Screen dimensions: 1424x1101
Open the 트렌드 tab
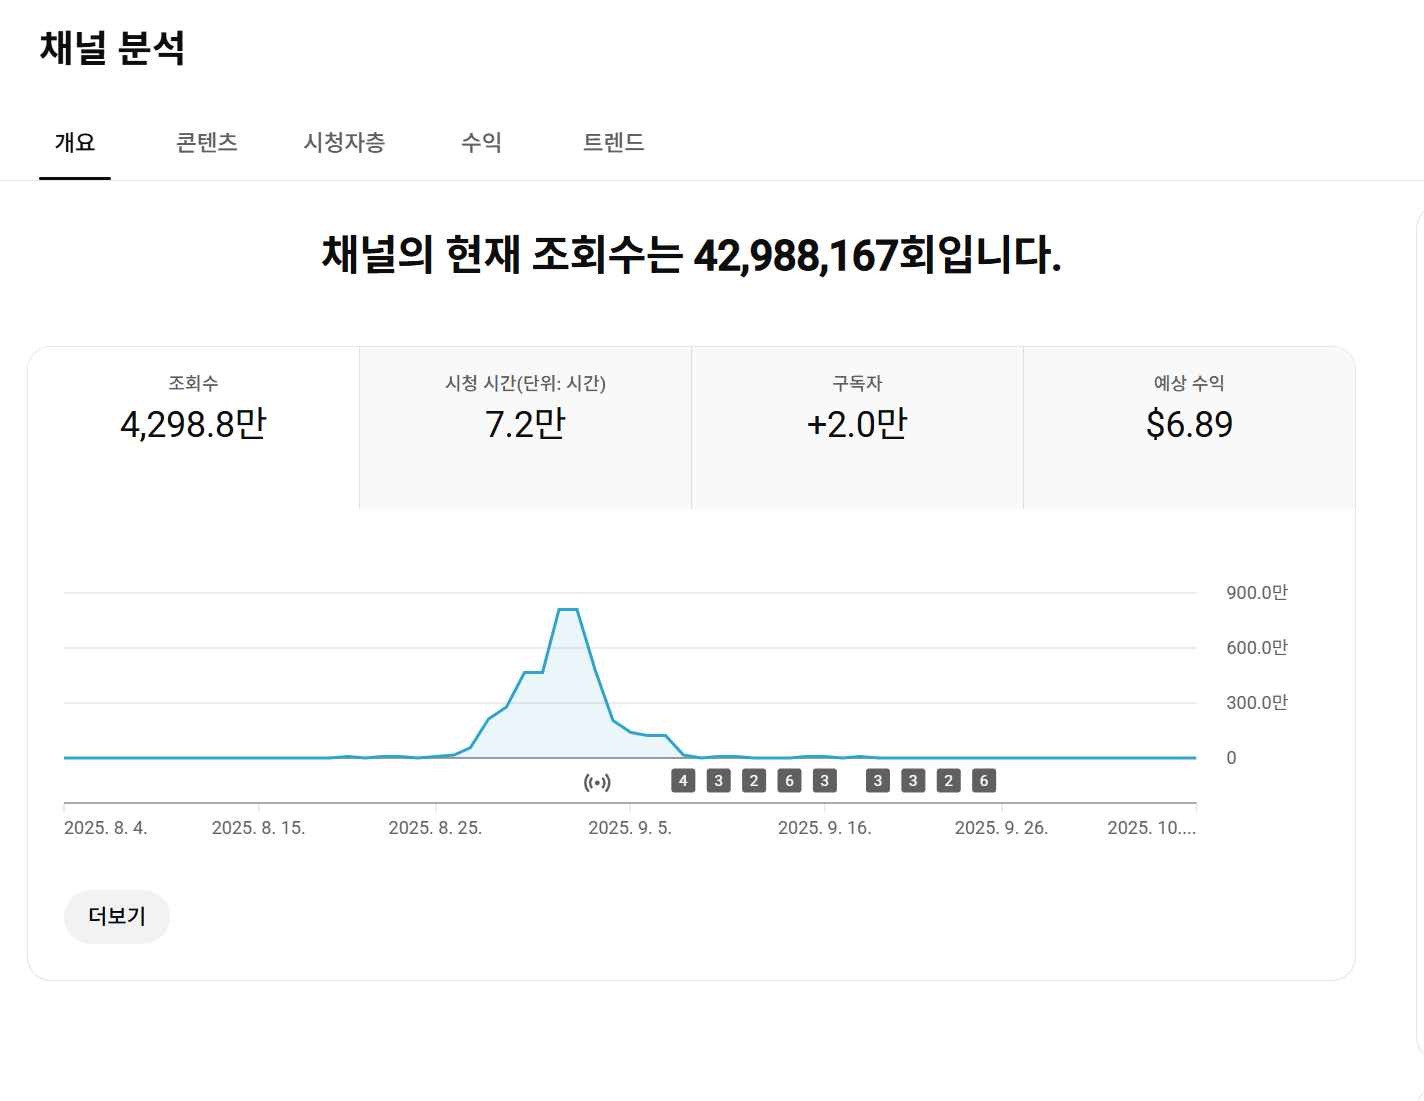(613, 143)
